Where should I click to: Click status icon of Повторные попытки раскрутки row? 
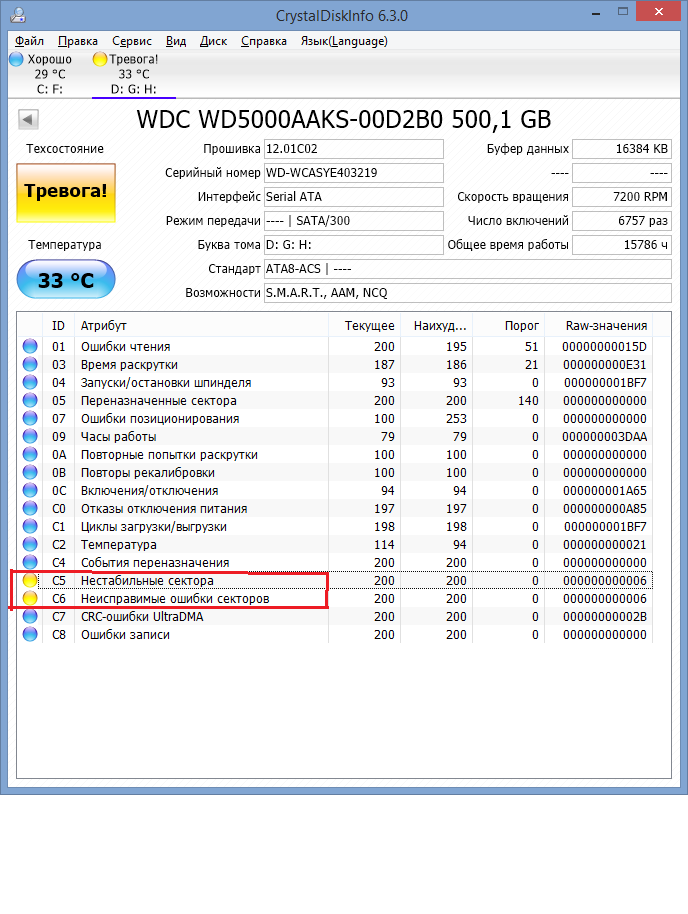[30, 454]
